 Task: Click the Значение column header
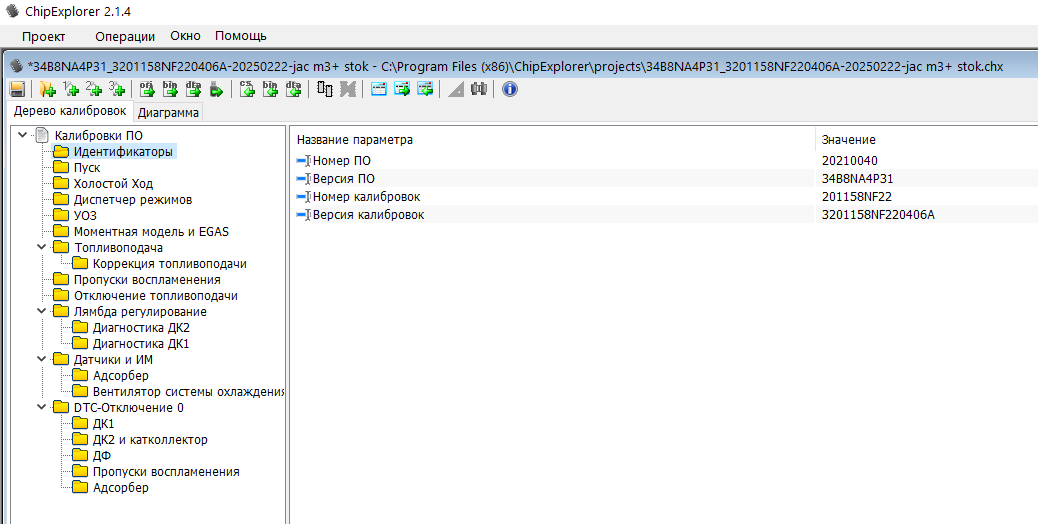click(x=848, y=140)
